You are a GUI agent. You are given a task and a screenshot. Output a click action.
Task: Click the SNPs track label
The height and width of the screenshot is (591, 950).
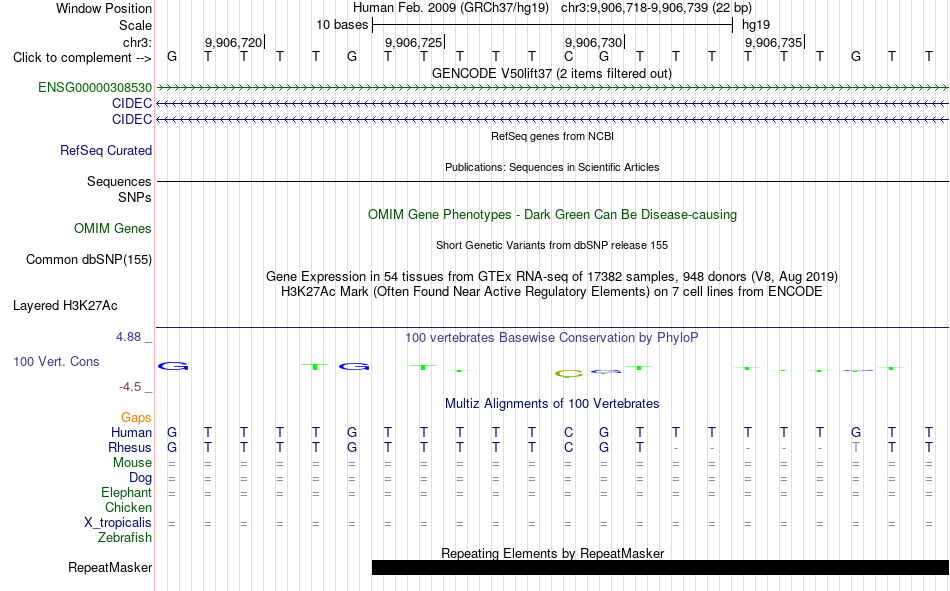click(135, 197)
